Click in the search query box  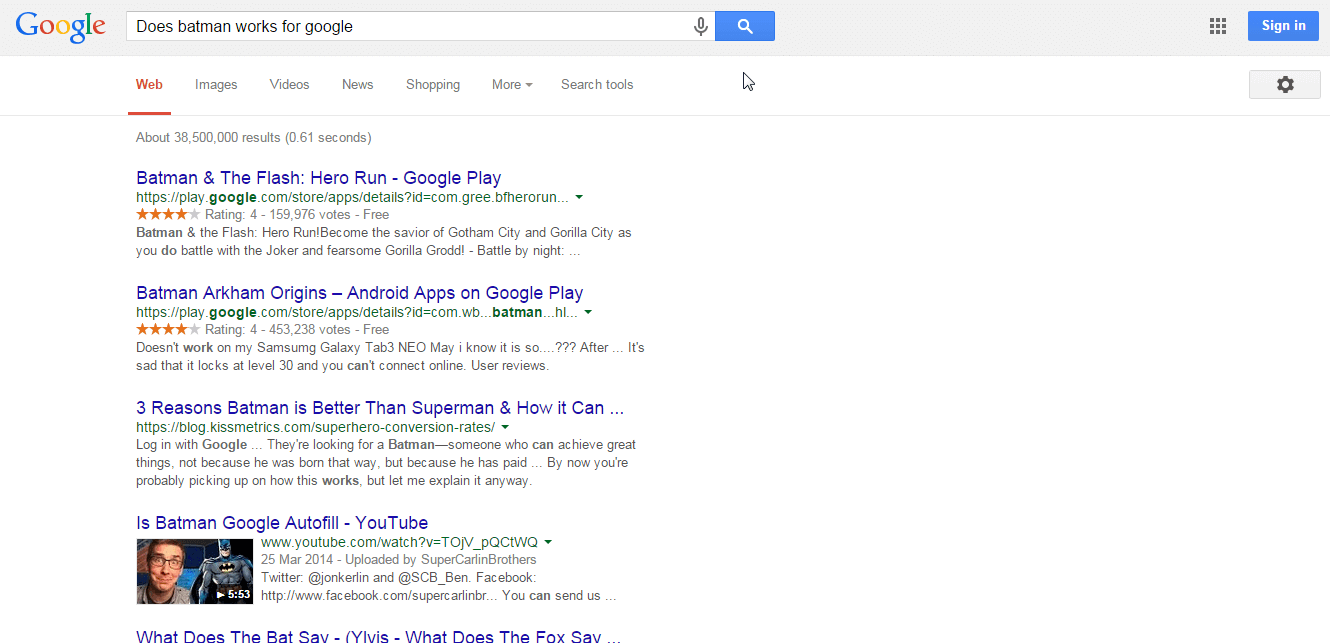[408, 27]
